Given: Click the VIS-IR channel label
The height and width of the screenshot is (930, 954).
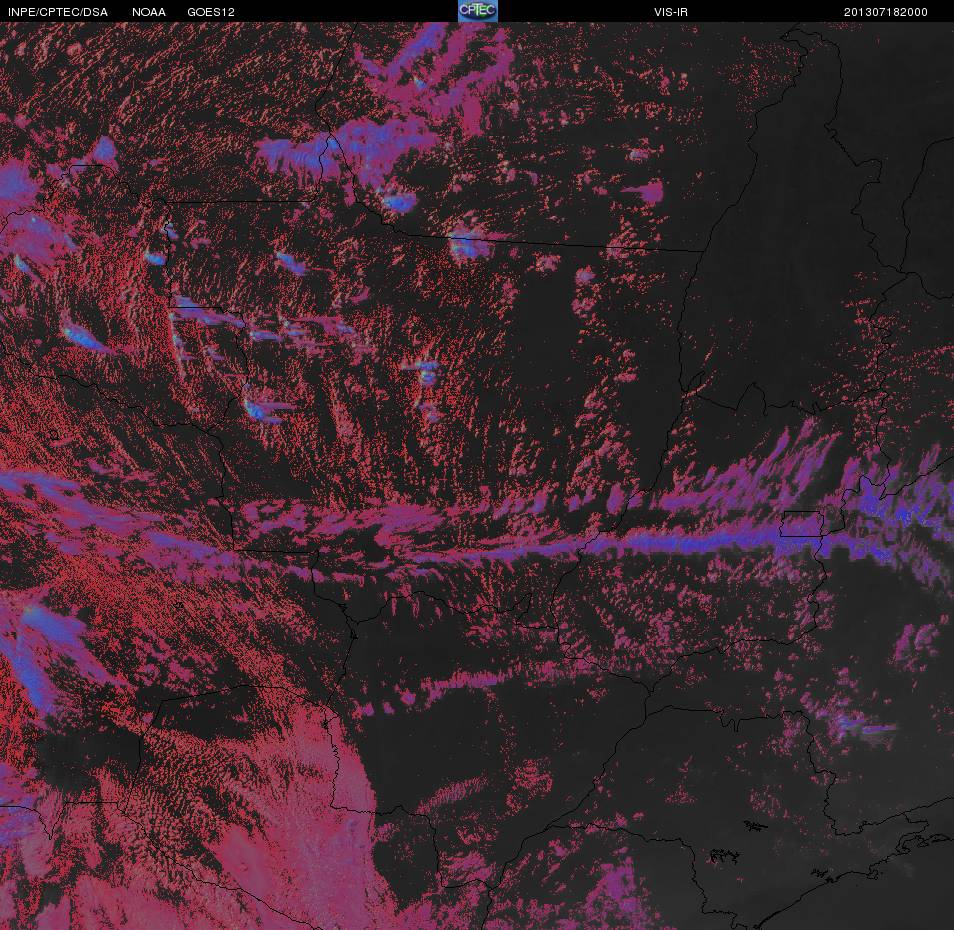Looking at the screenshot, I should pos(670,12).
